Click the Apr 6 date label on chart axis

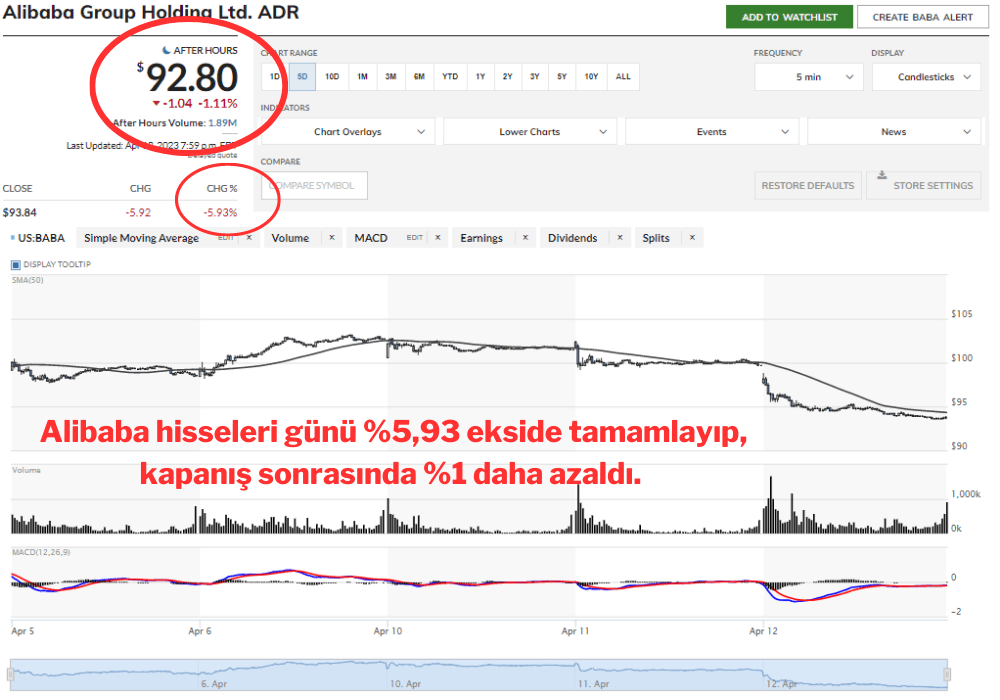pyautogui.click(x=200, y=631)
